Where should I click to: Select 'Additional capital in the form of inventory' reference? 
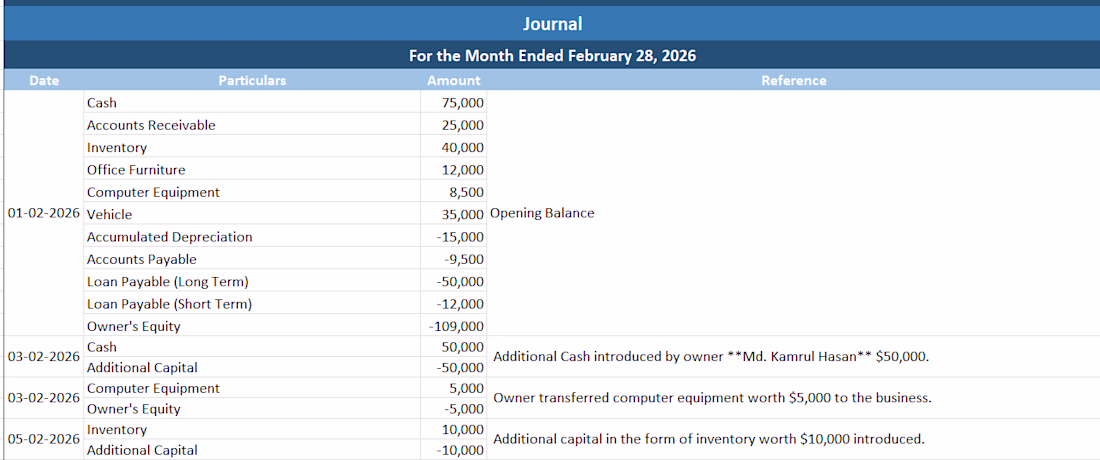pos(793,440)
